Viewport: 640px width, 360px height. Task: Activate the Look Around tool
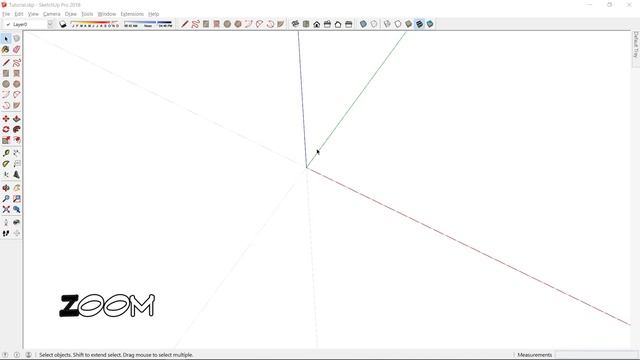[x=16, y=223]
